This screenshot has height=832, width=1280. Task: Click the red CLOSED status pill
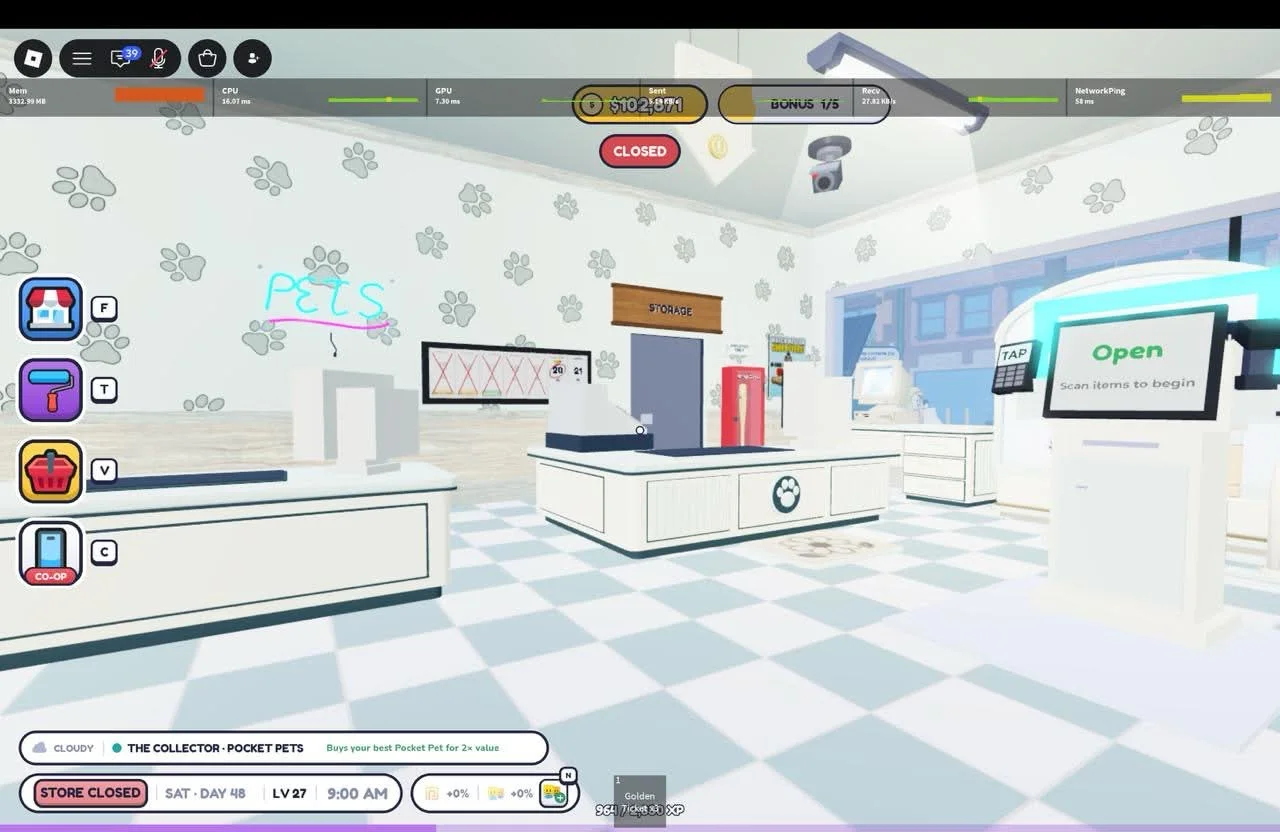point(640,151)
